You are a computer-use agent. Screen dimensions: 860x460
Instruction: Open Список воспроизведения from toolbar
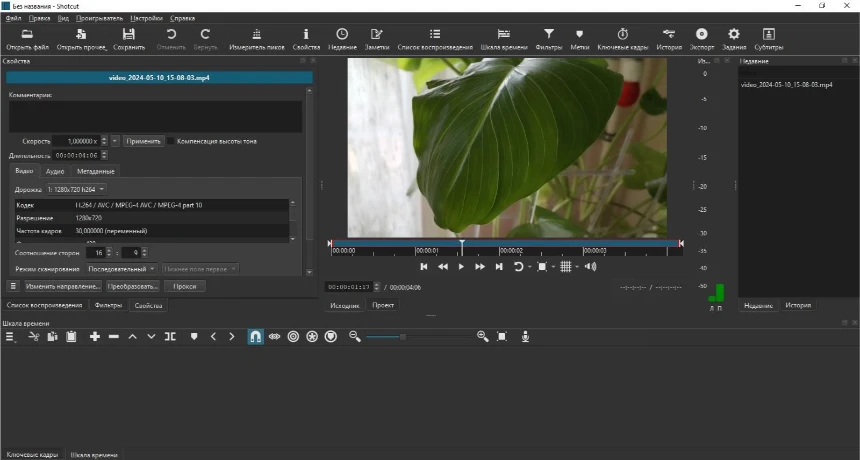click(435, 39)
